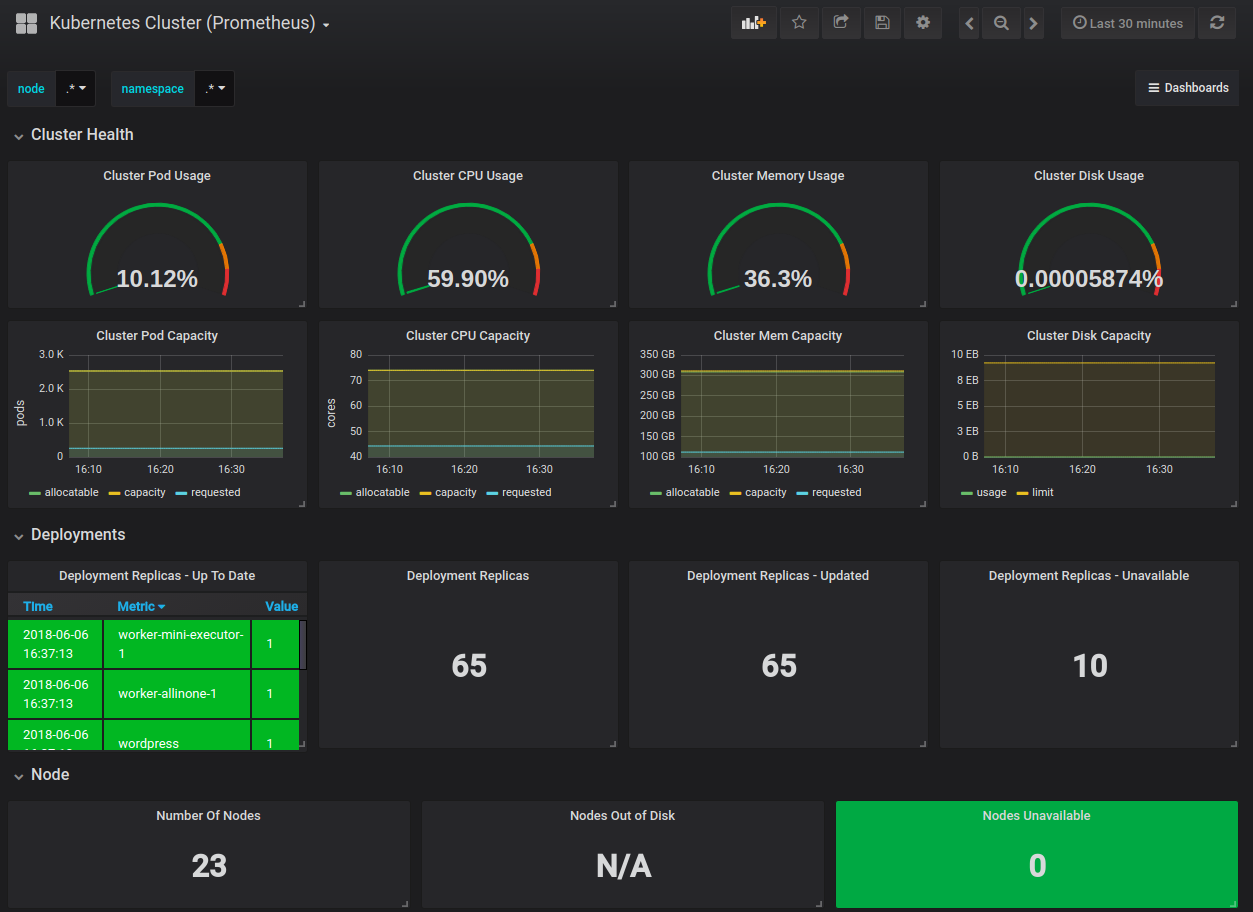Toggle the usage series in Cluster Disk Capacity legend

point(983,492)
